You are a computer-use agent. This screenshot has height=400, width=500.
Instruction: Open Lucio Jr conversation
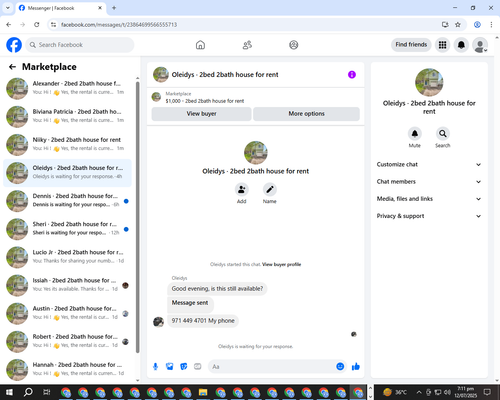point(67,257)
